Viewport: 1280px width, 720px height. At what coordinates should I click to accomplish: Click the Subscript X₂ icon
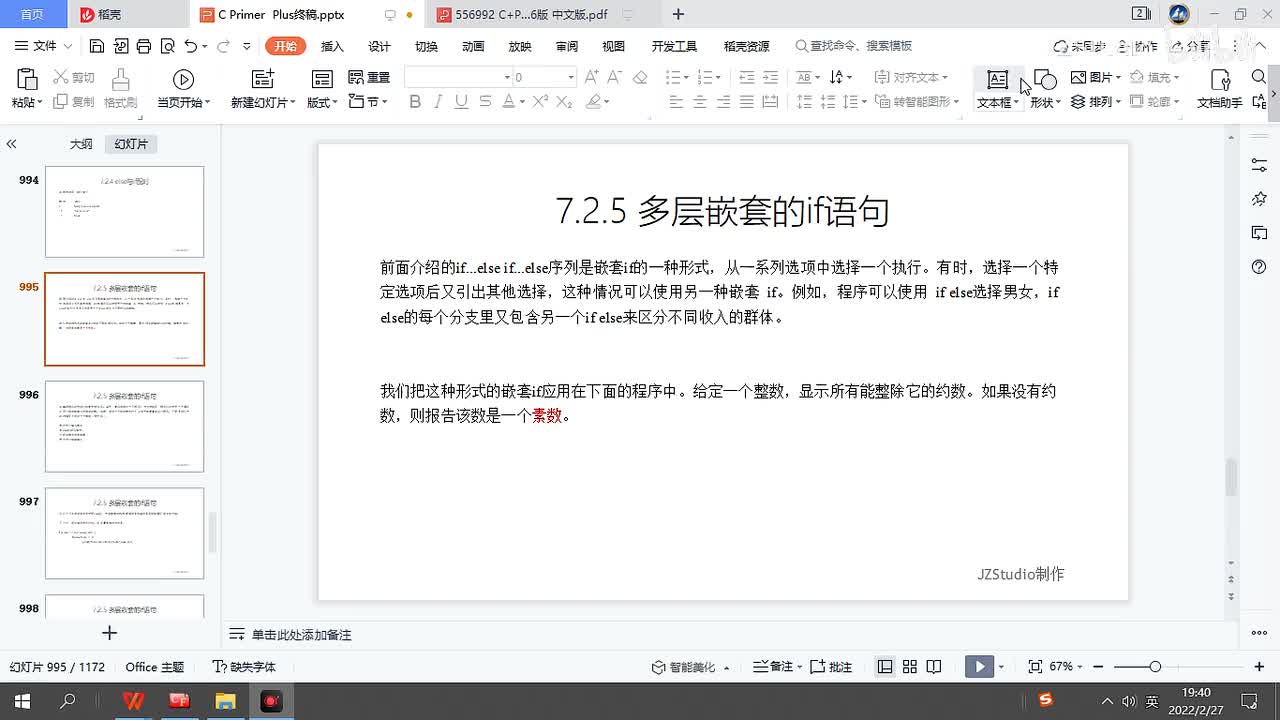tap(564, 101)
